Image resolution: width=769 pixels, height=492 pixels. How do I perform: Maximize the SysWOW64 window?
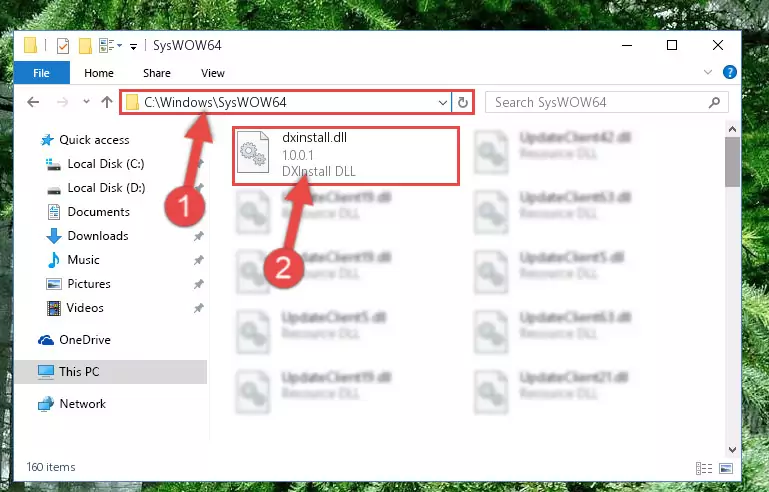[x=672, y=45]
